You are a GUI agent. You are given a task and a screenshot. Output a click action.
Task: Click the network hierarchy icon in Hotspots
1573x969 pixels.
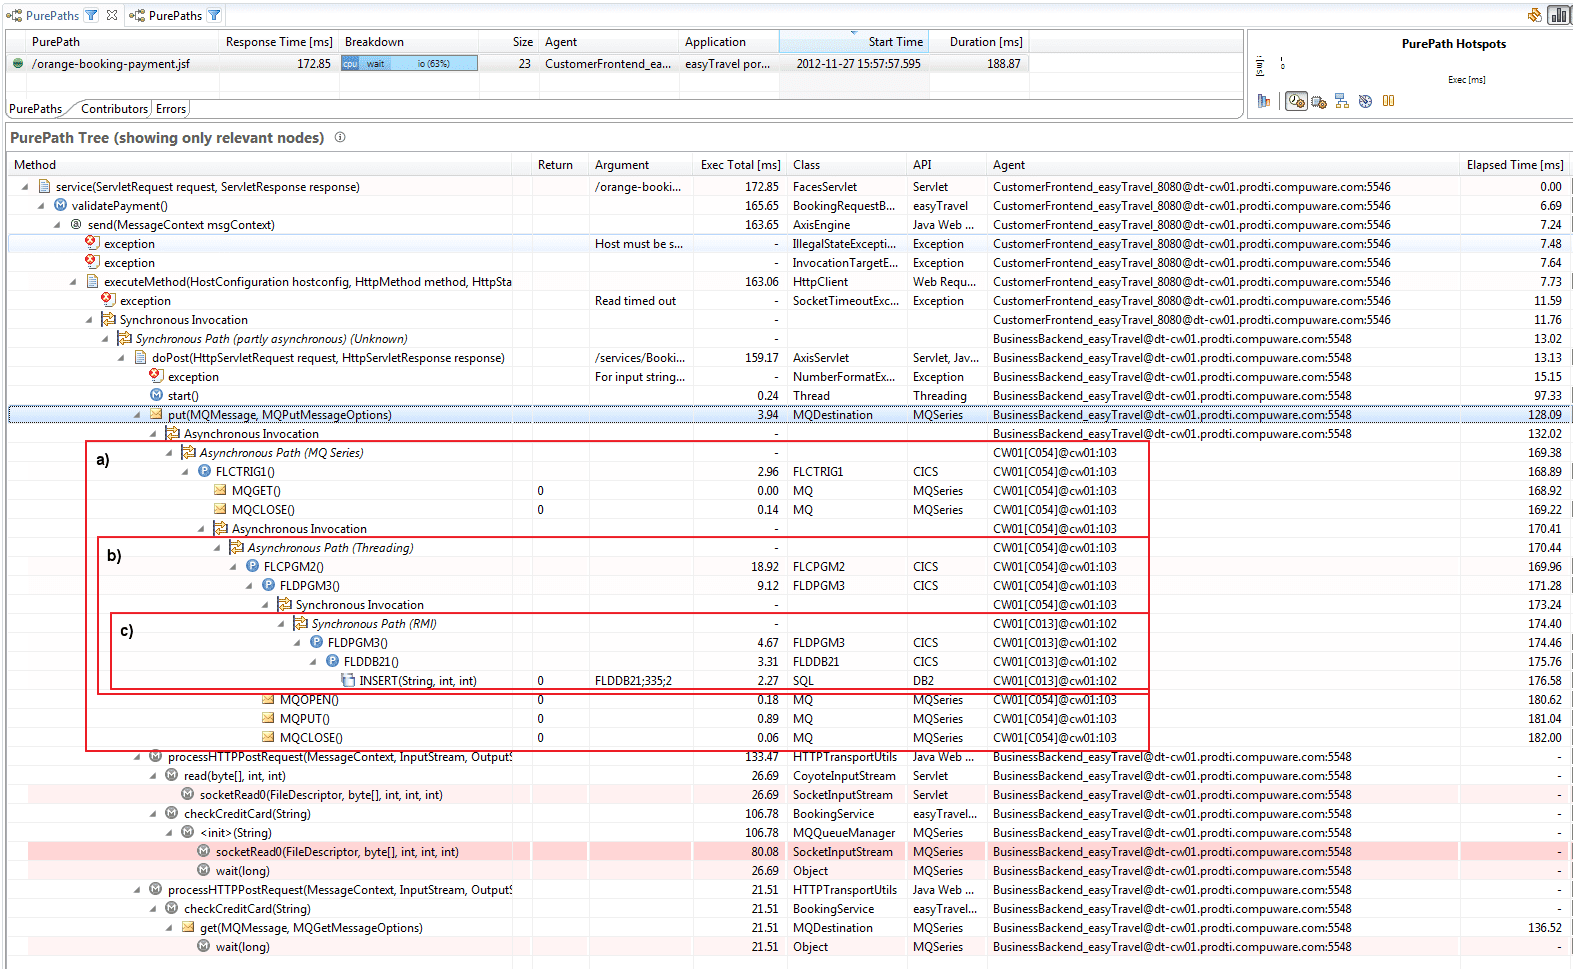(x=1342, y=101)
